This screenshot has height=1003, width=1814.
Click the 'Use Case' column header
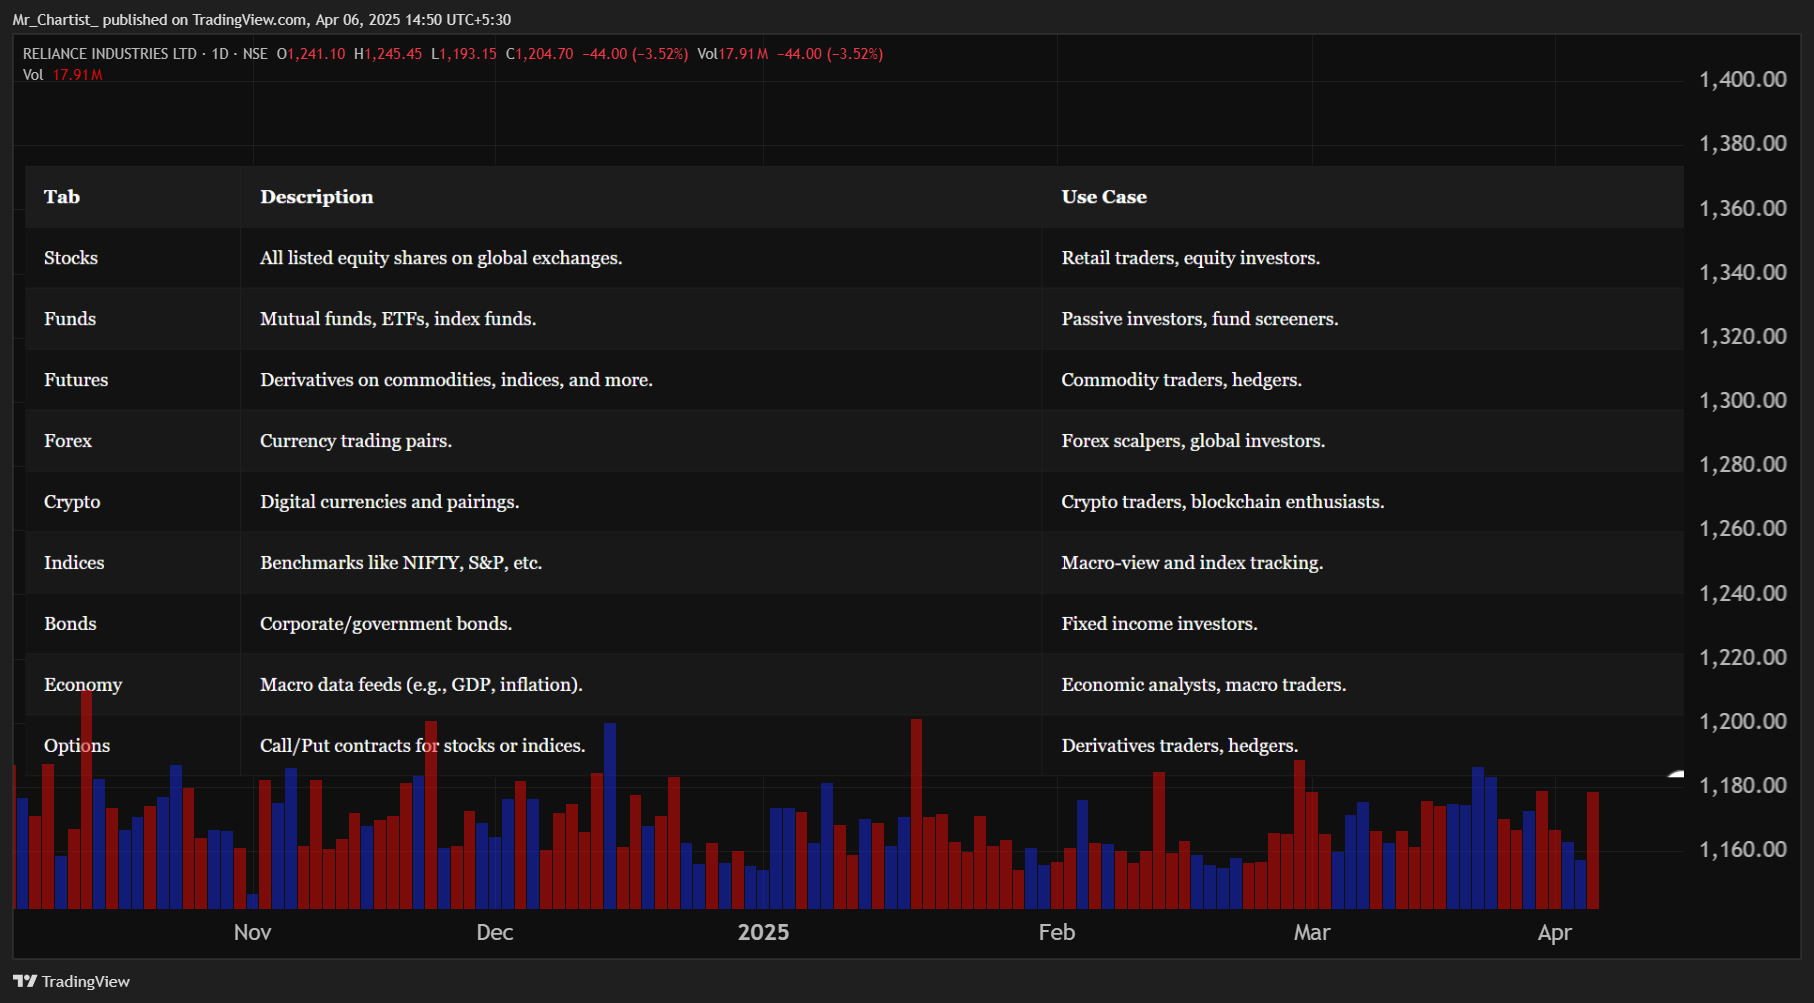[1104, 197]
